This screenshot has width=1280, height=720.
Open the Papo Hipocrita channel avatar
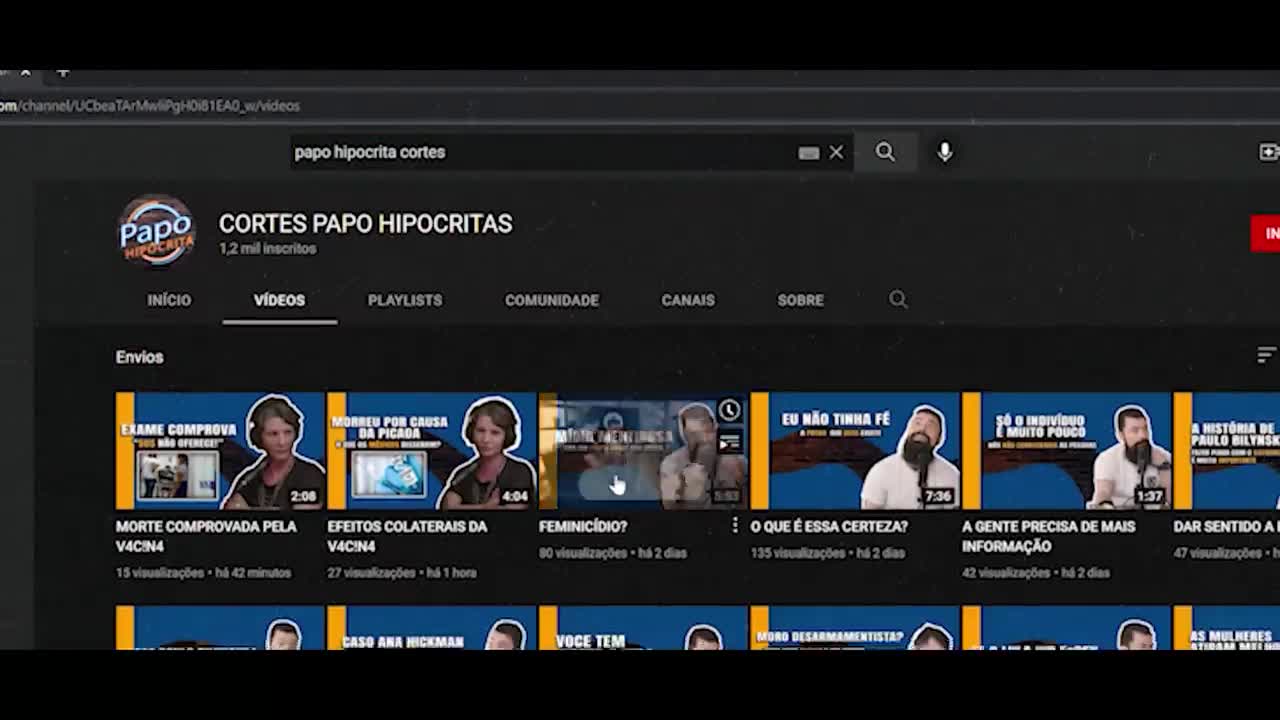click(x=157, y=231)
